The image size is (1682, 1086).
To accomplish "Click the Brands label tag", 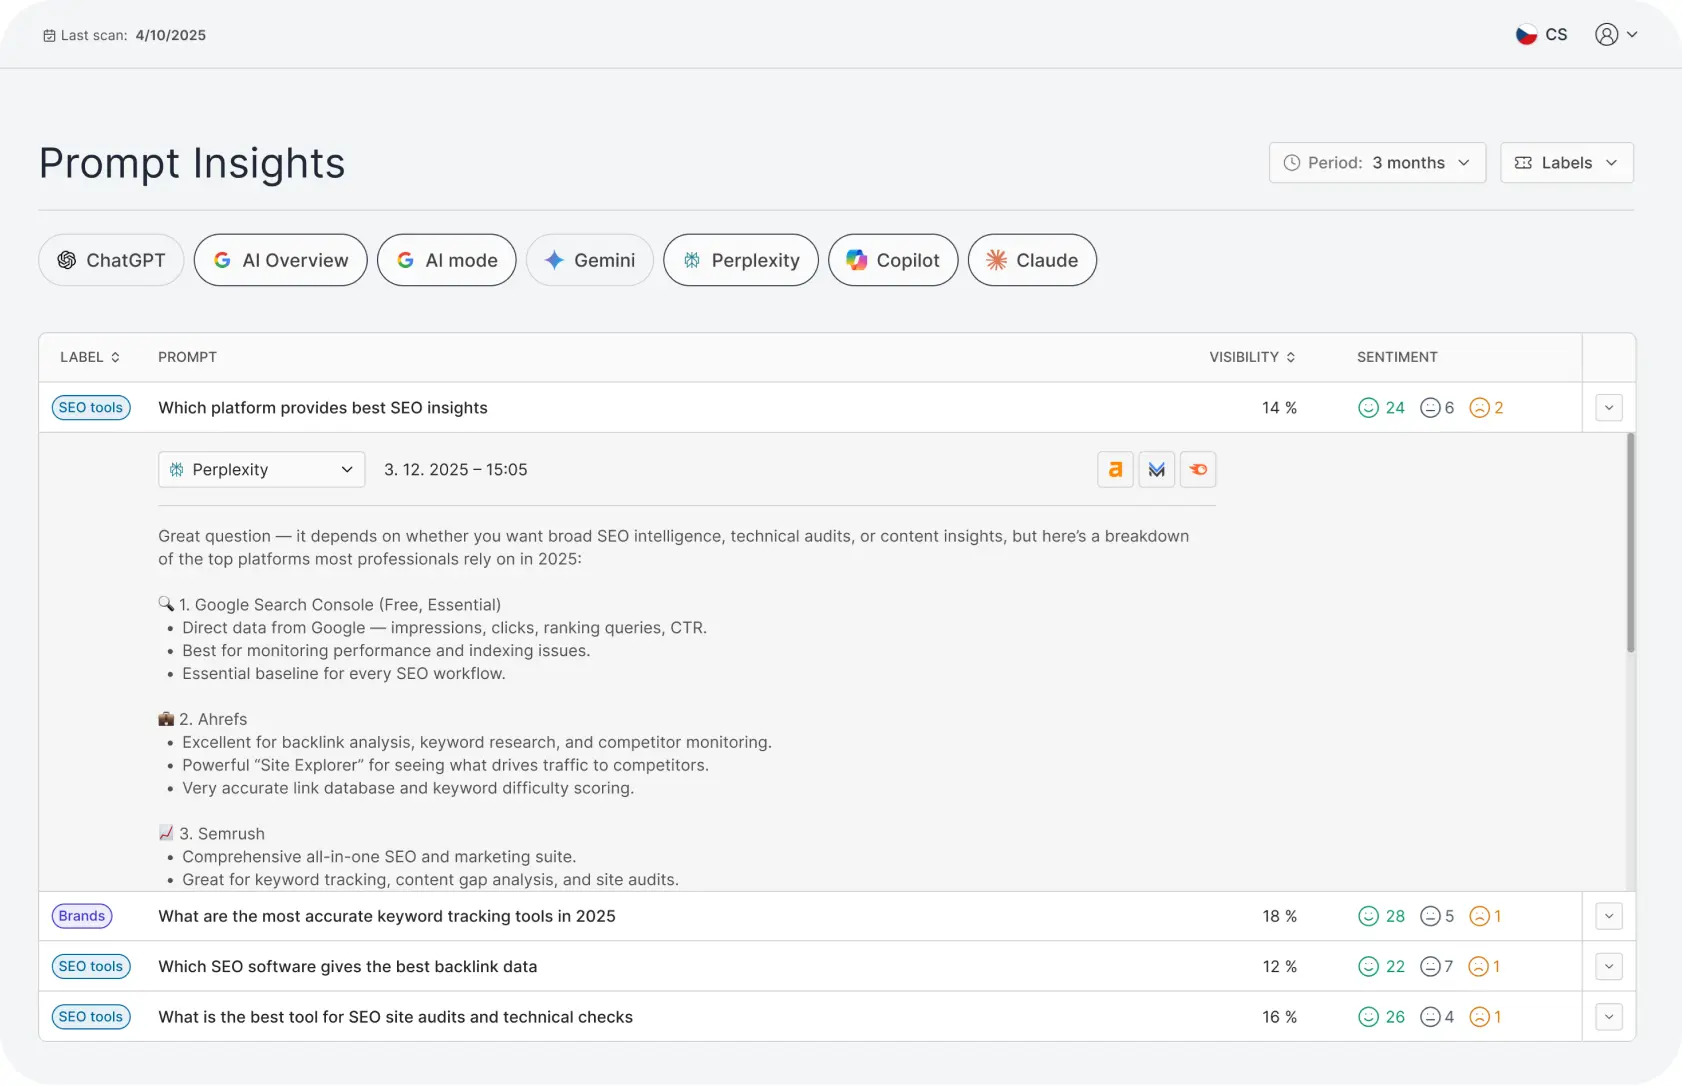I will click(82, 917).
